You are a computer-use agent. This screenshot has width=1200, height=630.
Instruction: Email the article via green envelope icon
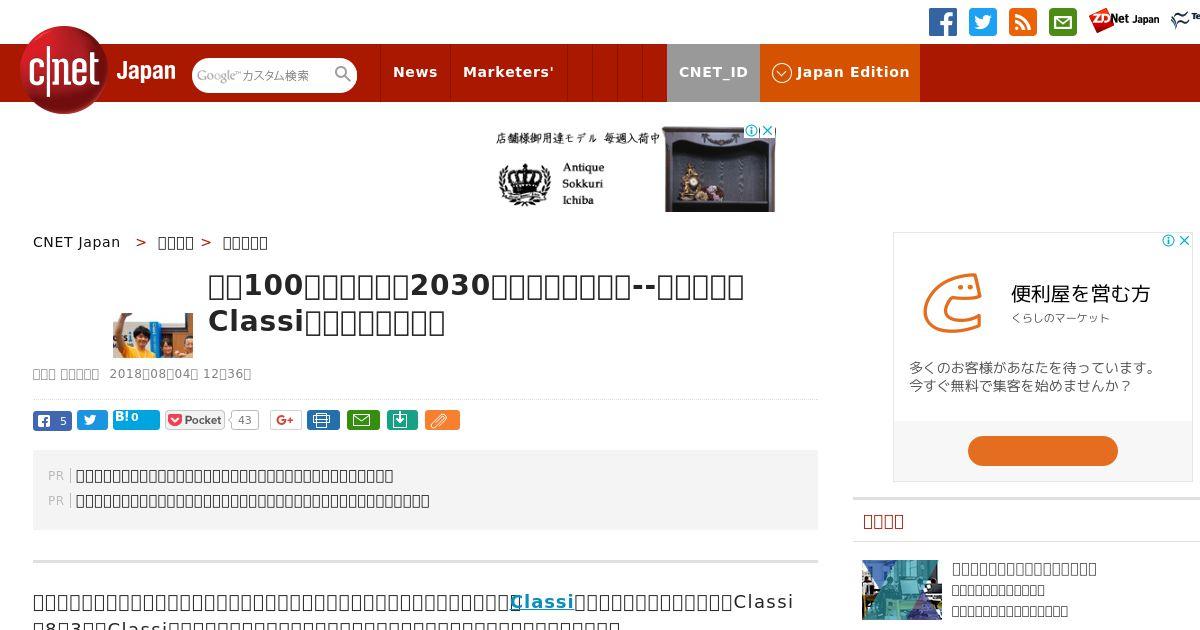363,420
